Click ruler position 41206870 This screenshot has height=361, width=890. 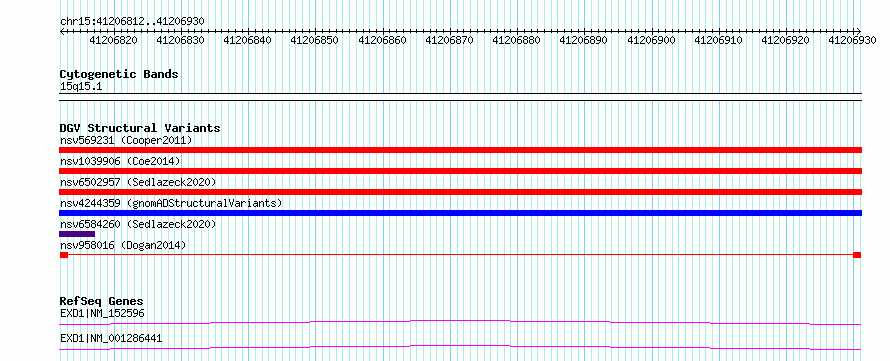pyautogui.click(x=450, y=40)
